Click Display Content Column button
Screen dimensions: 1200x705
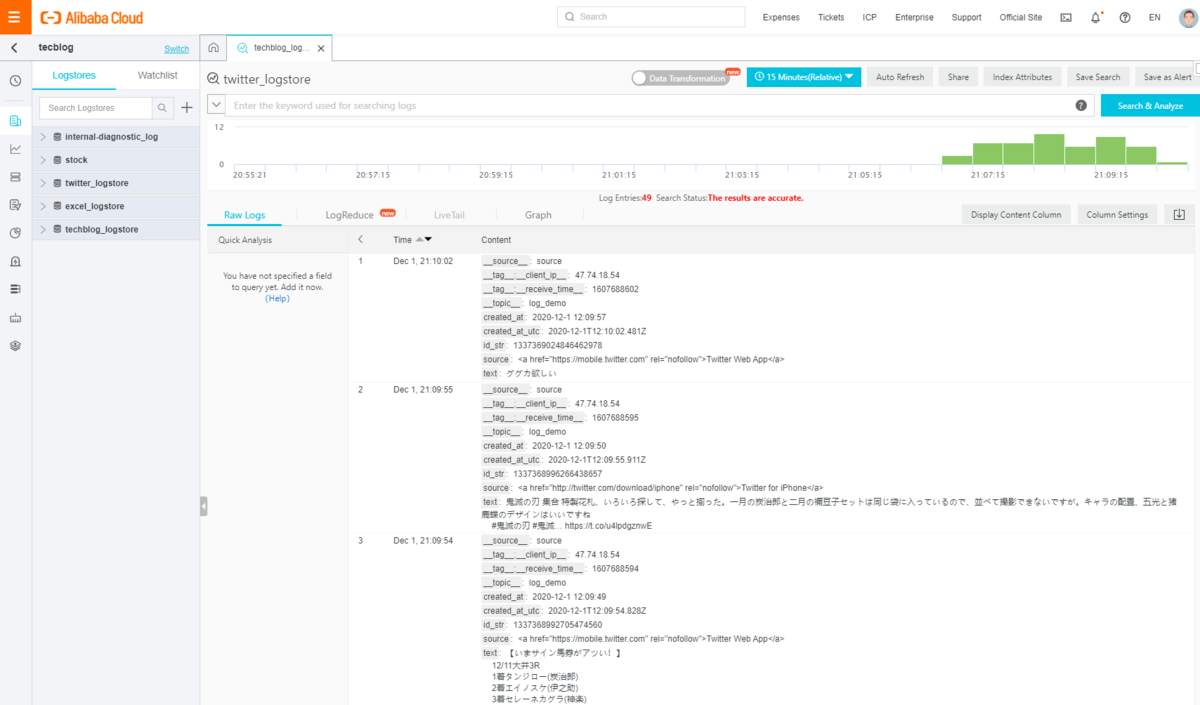tap(1016, 214)
